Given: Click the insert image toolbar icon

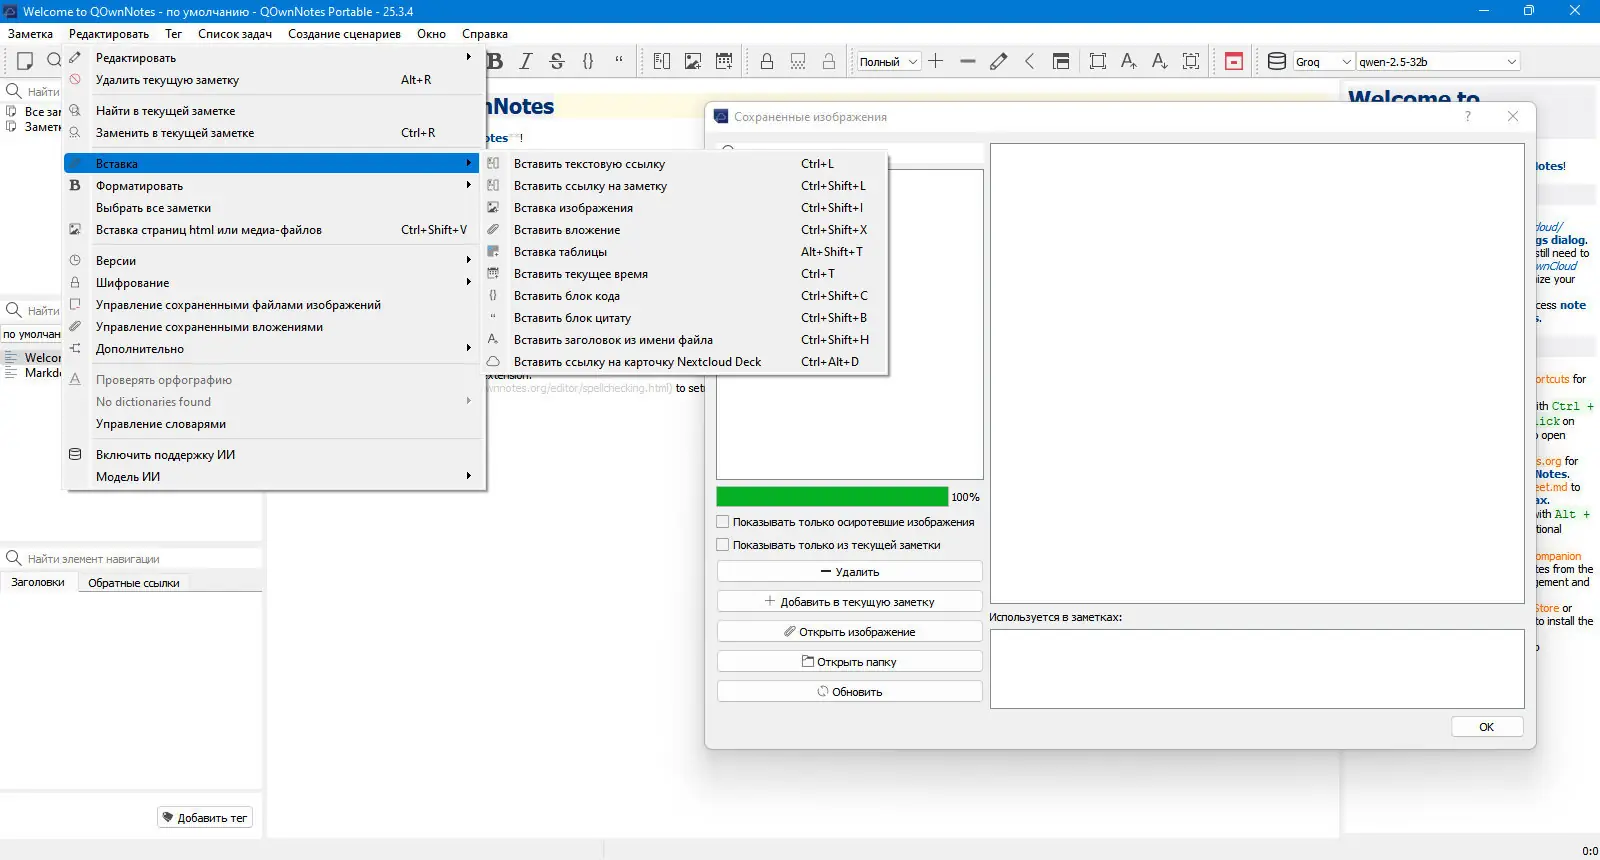Looking at the screenshot, I should click(x=693, y=61).
